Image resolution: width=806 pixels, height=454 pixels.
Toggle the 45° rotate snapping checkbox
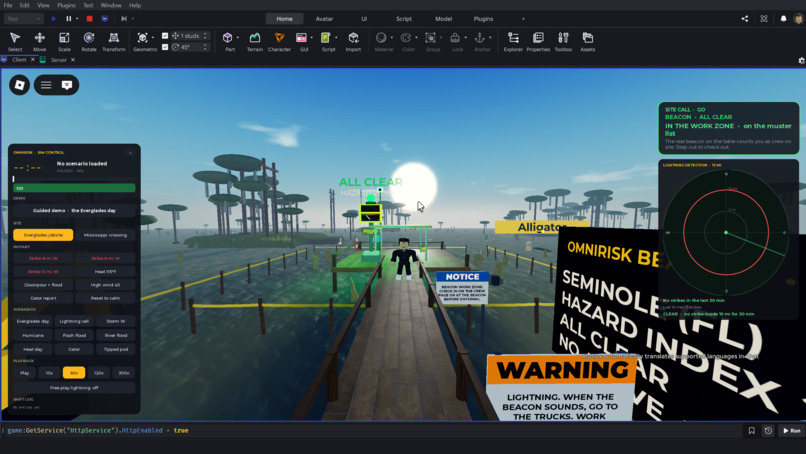pyautogui.click(x=165, y=47)
